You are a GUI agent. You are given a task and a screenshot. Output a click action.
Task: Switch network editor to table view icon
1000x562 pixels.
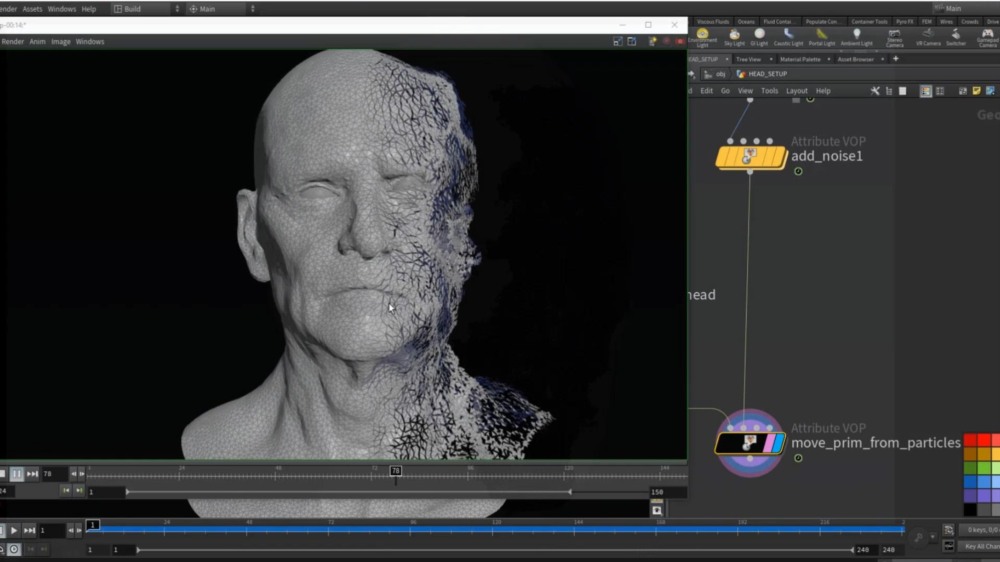pyautogui.click(x=940, y=91)
